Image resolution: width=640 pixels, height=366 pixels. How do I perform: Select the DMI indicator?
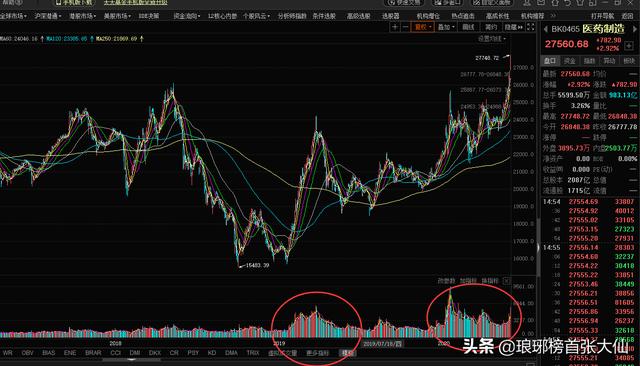[x=135, y=353]
